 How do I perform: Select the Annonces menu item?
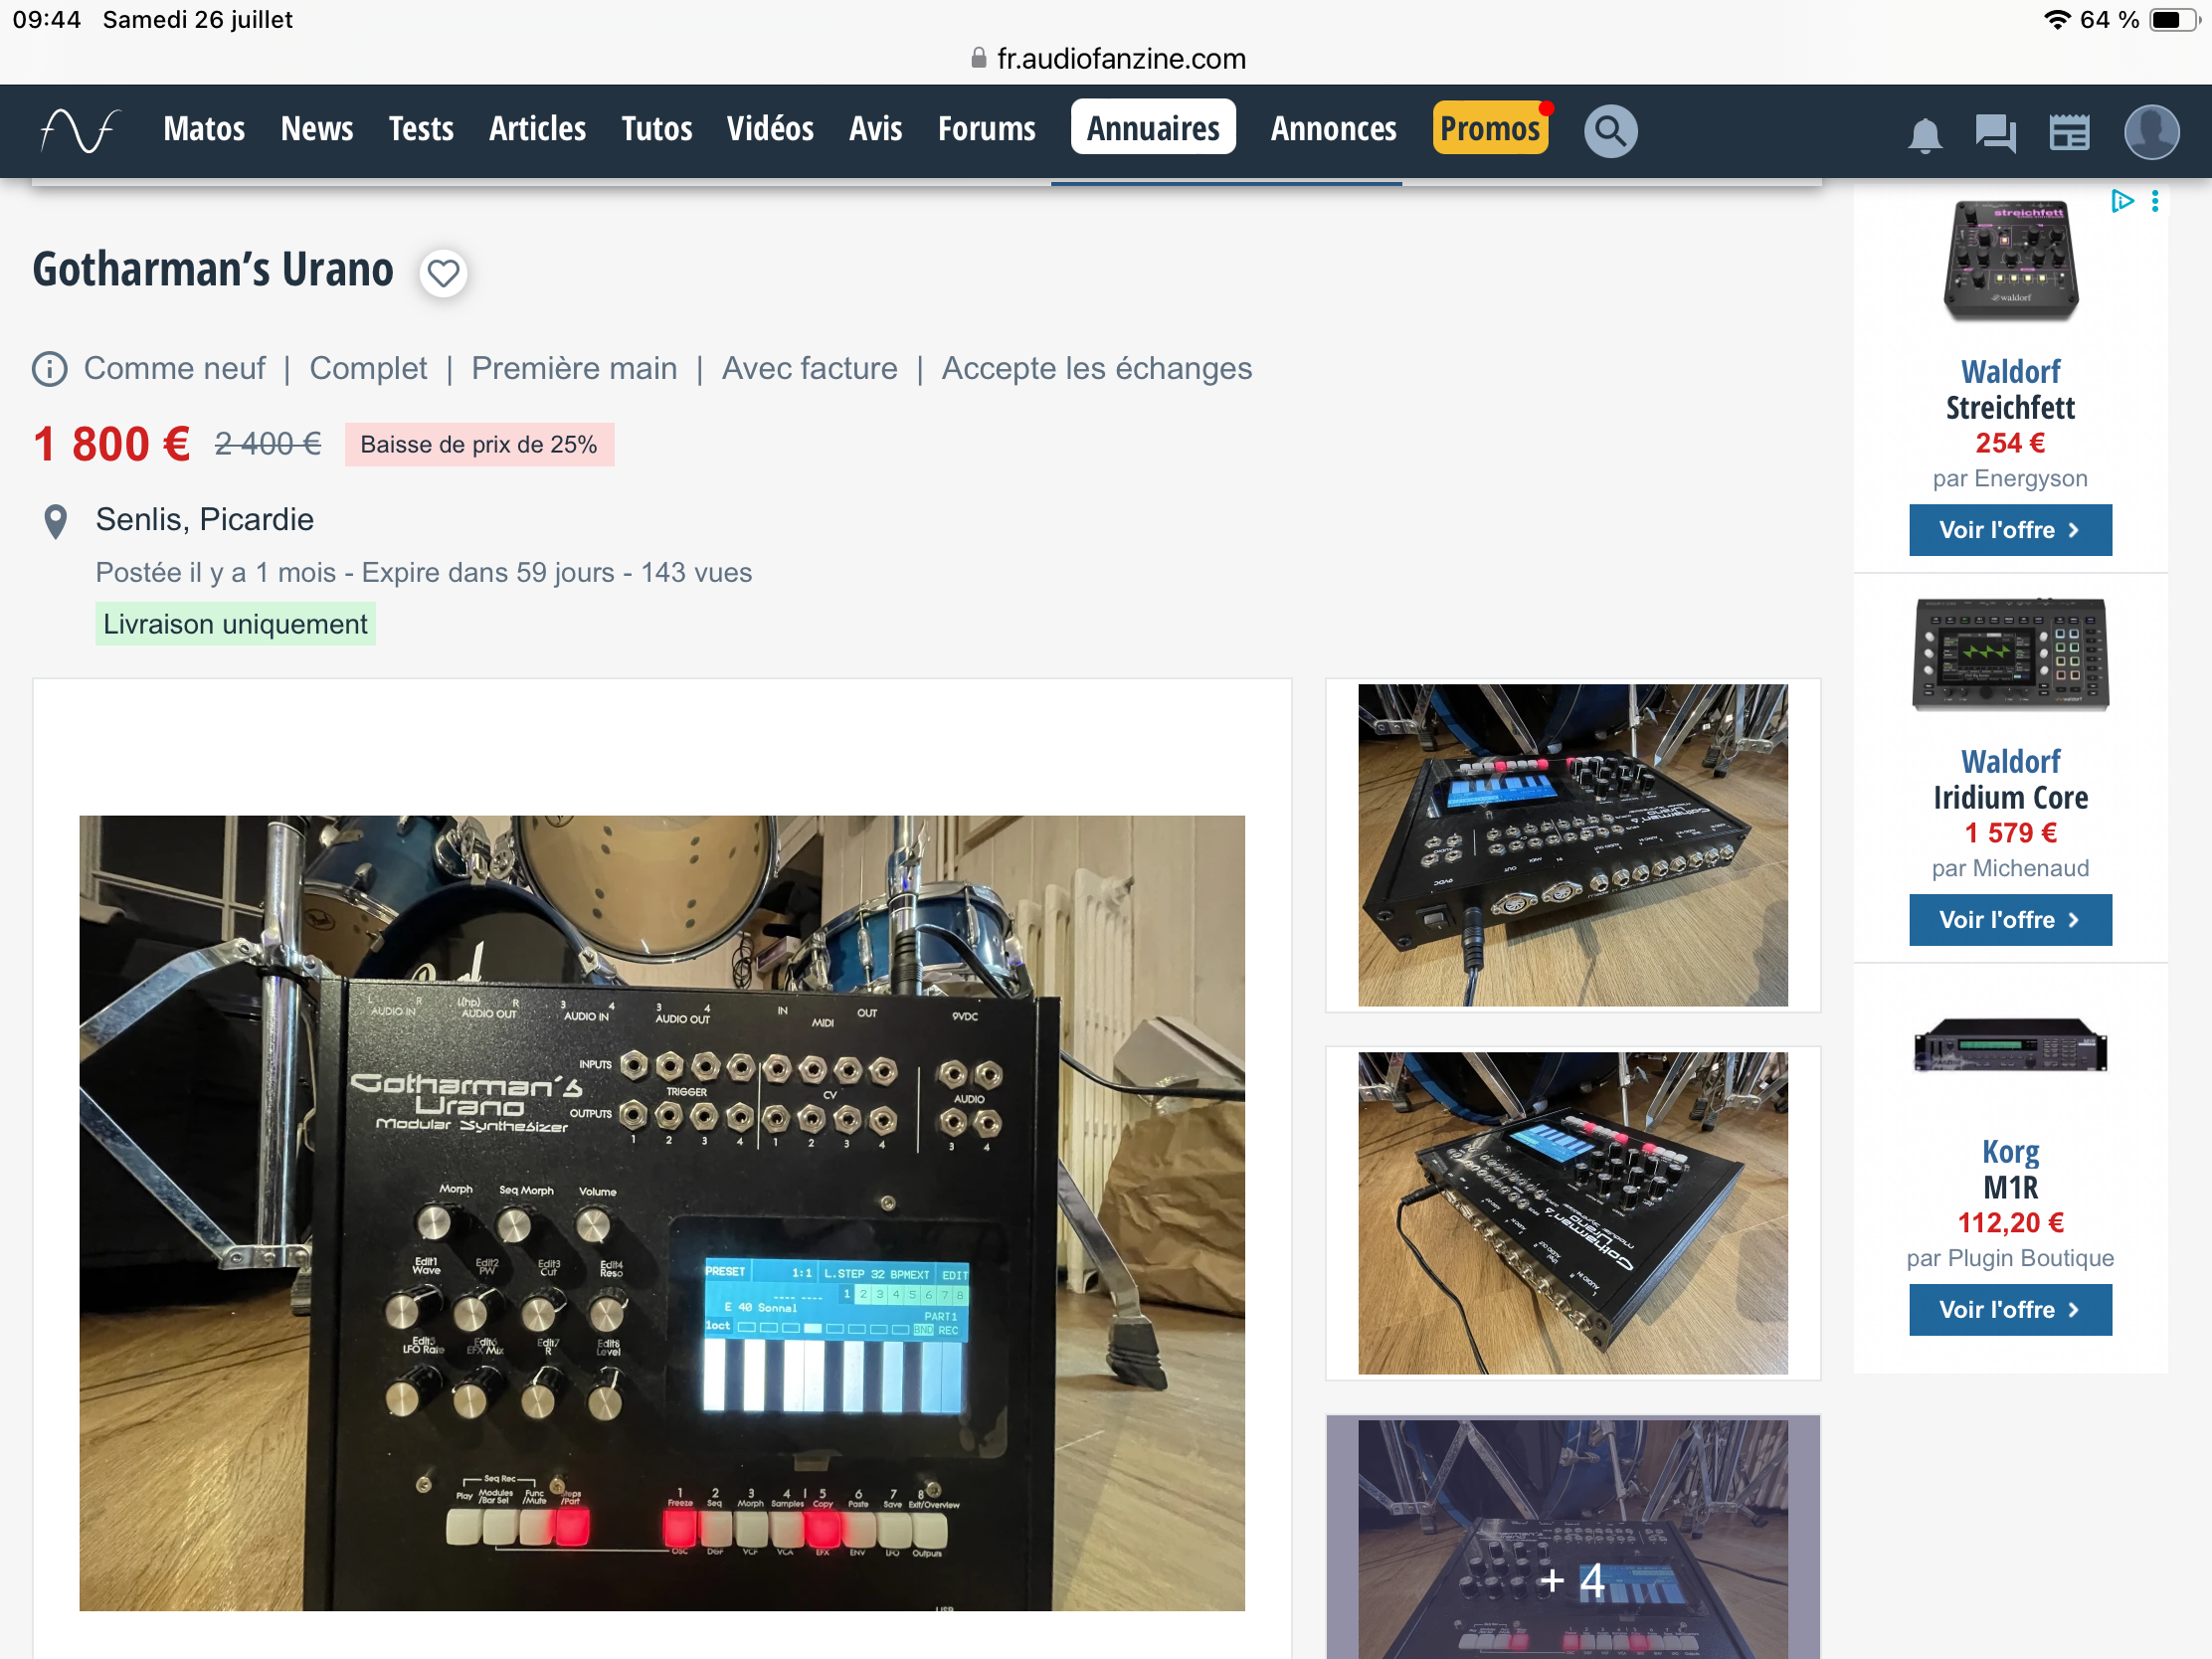(1333, 129)
